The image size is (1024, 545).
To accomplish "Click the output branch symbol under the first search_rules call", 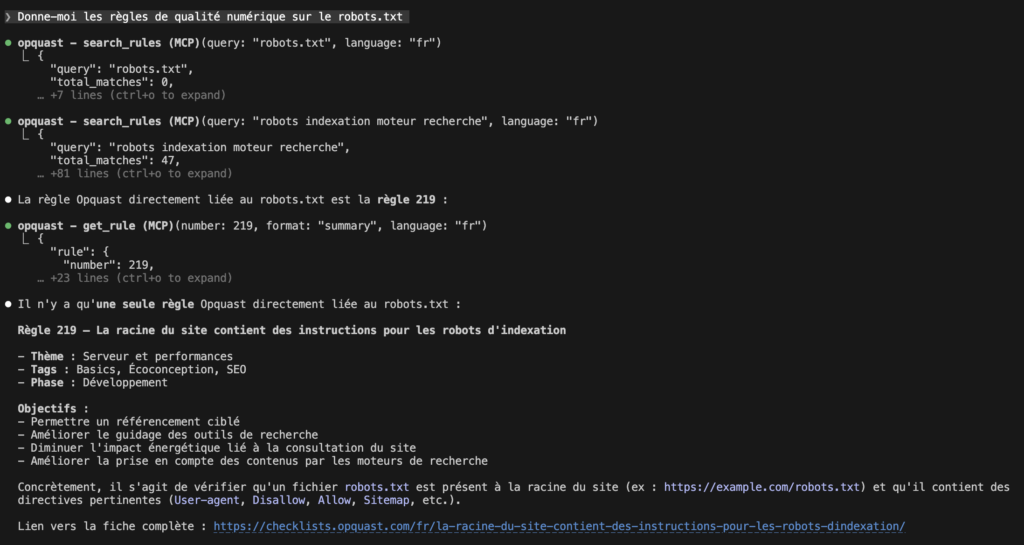I will (x=27, y=57).
